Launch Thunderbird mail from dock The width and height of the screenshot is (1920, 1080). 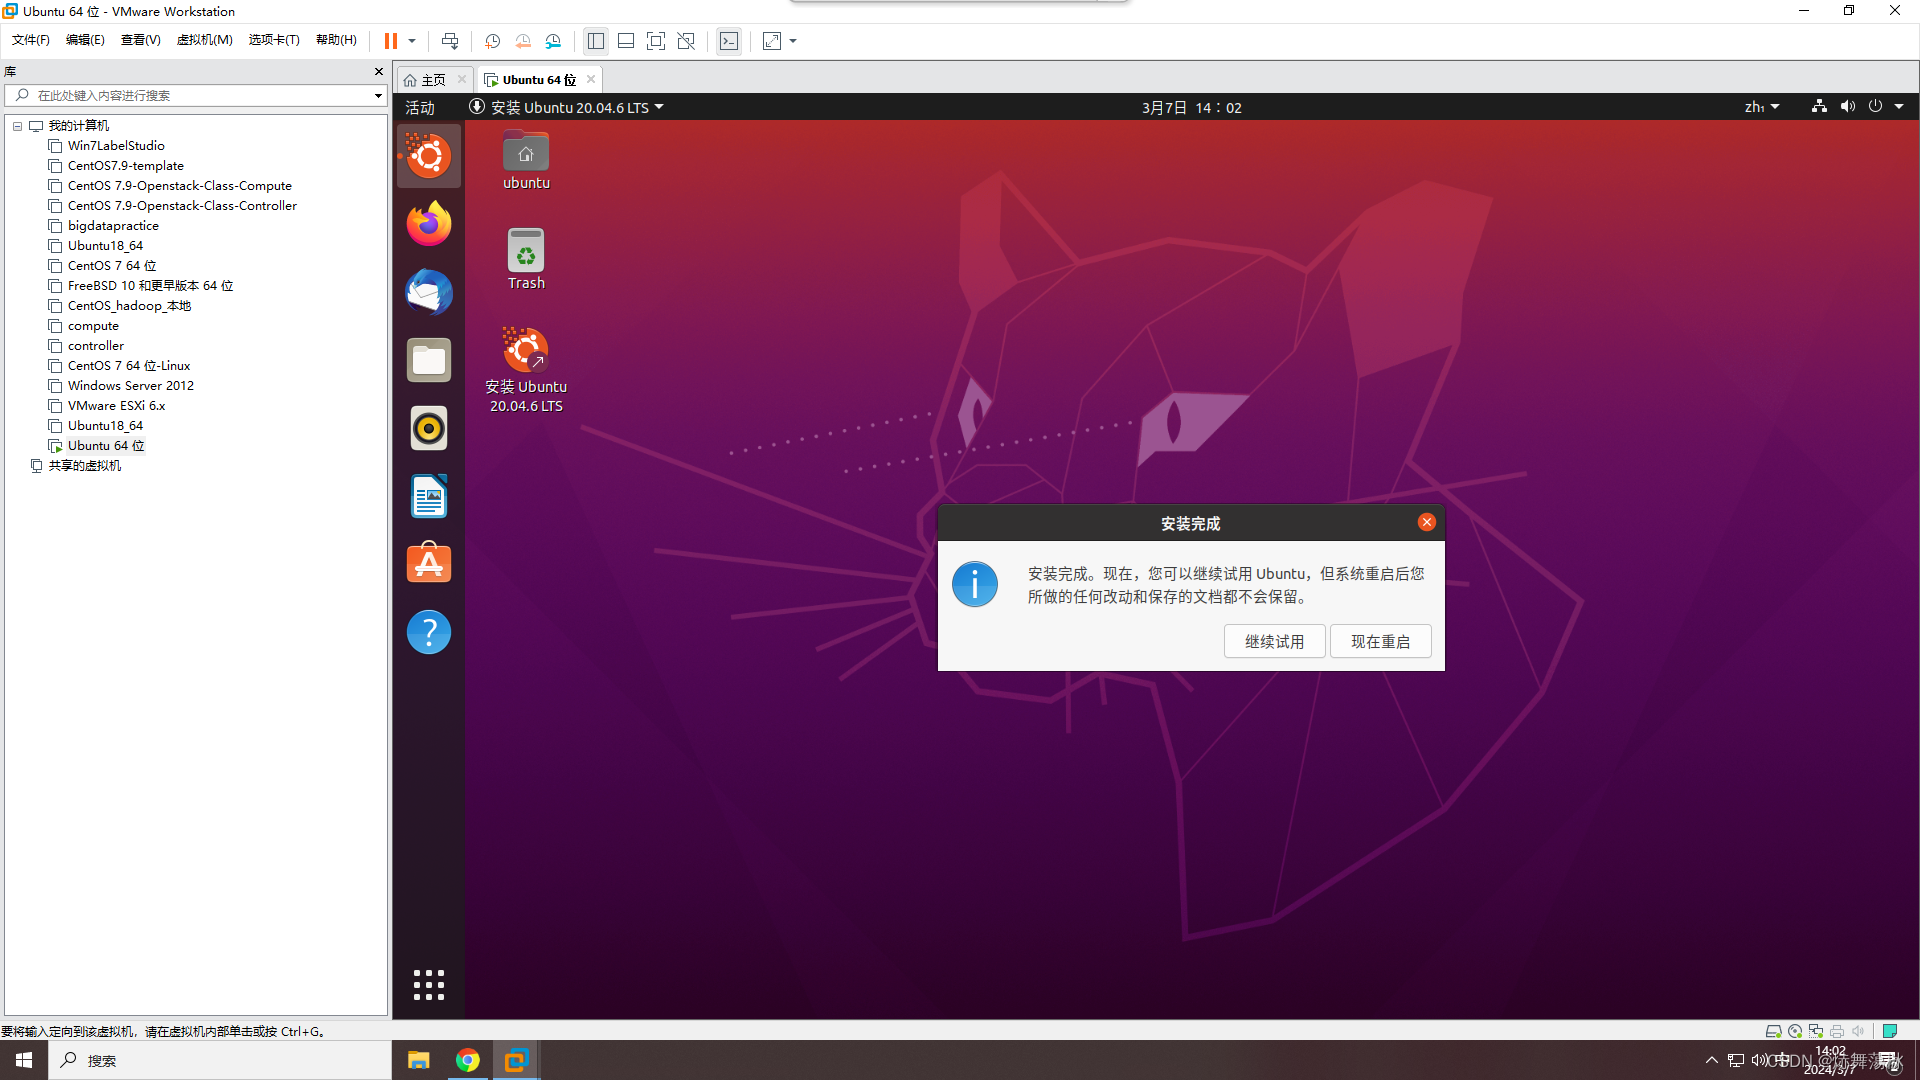pos(429,292)
